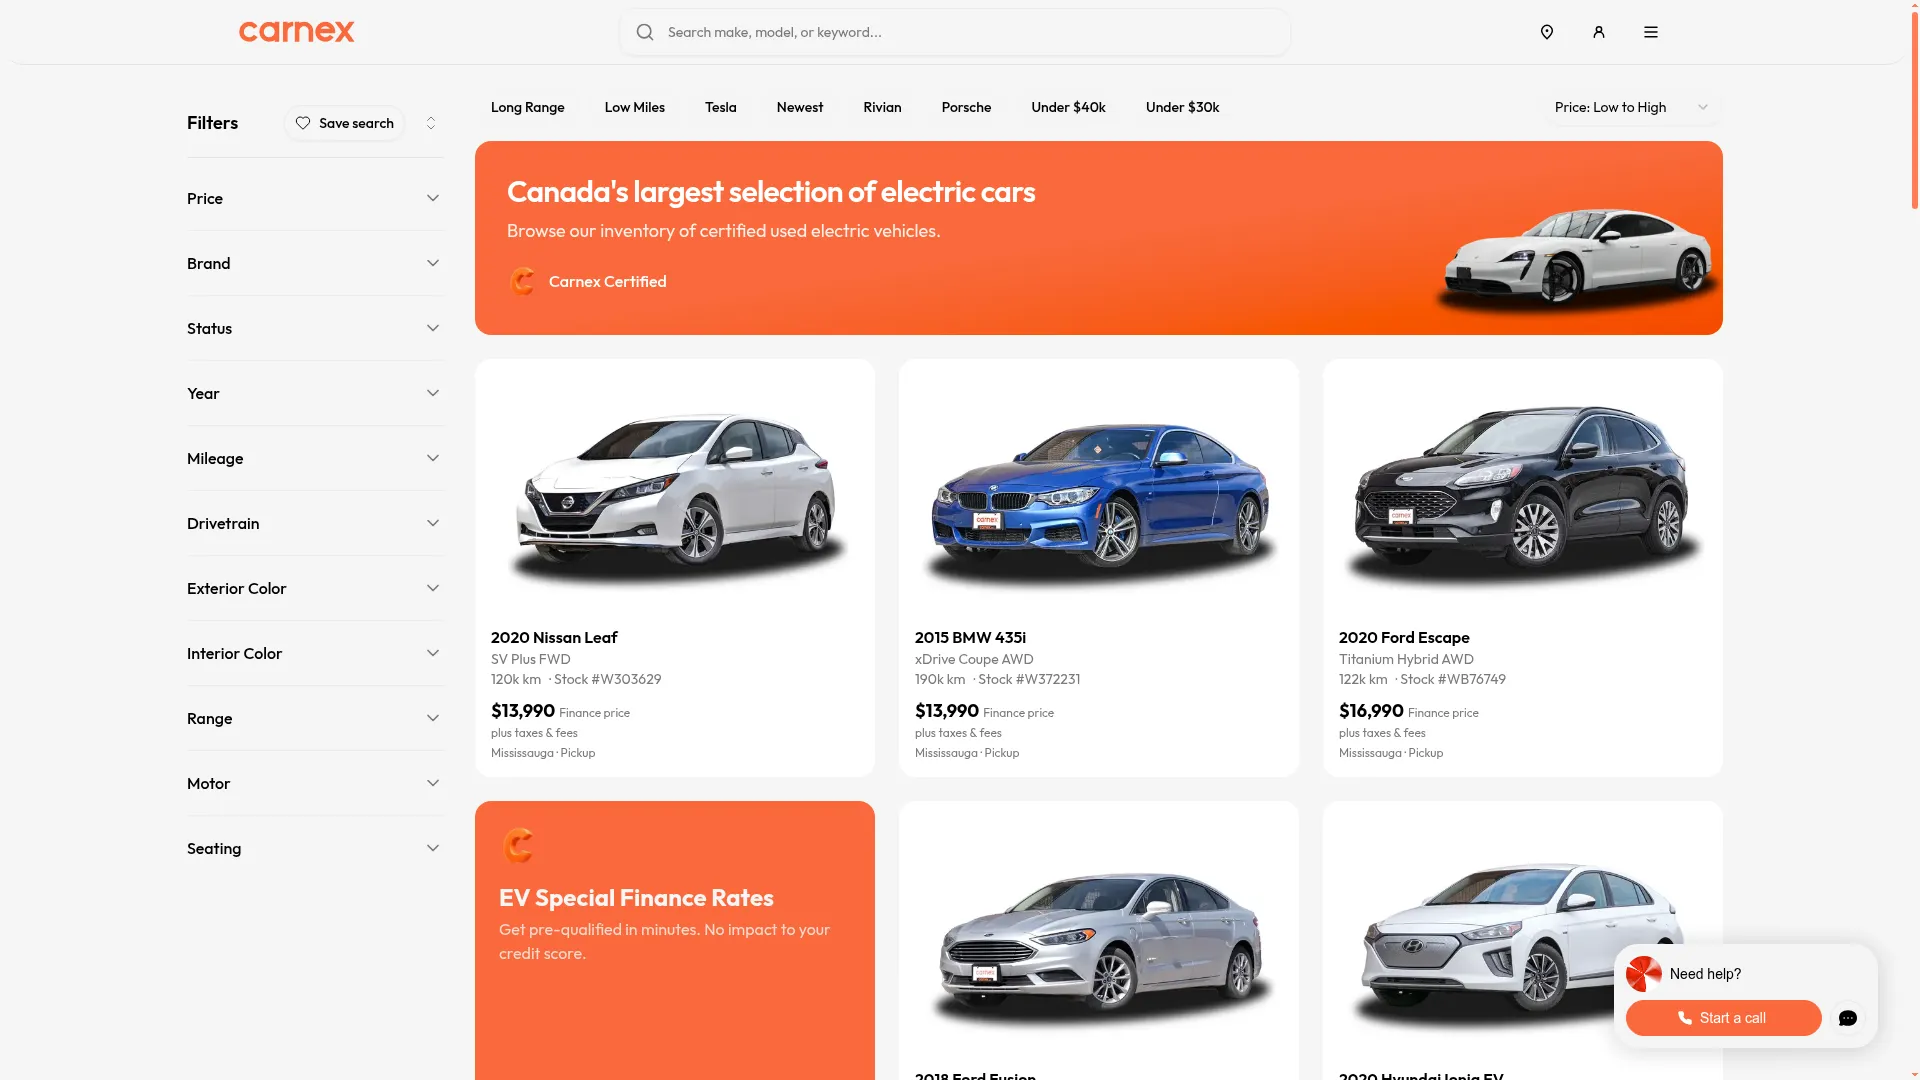Click the Carnex Certified badge icon

(522, 282)
